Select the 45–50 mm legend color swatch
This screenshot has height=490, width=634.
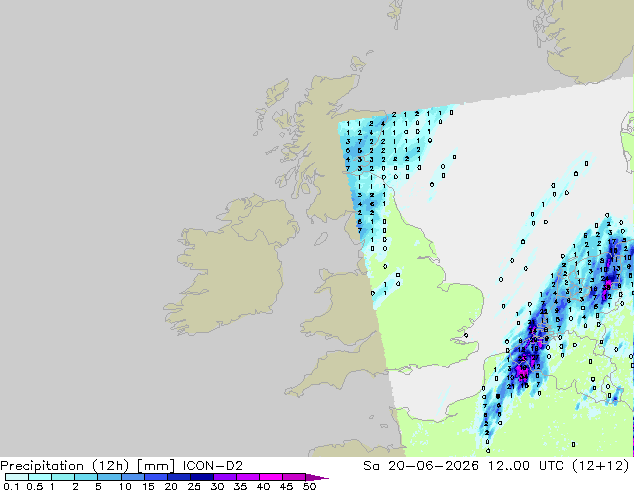click(x=294, y=477)
